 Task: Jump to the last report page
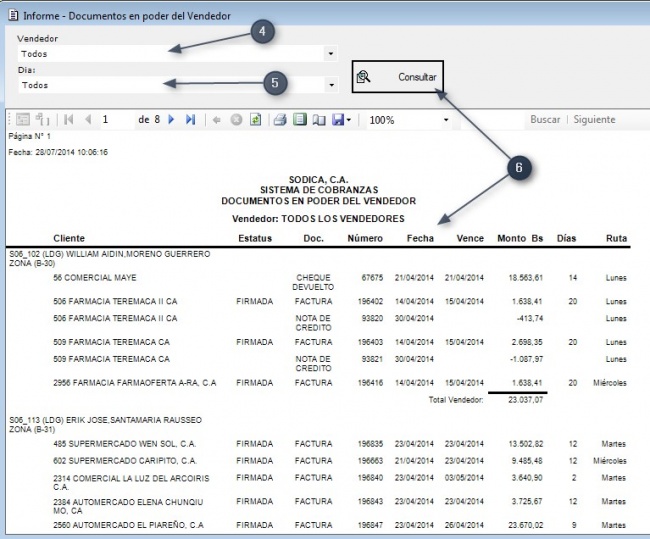190,120
